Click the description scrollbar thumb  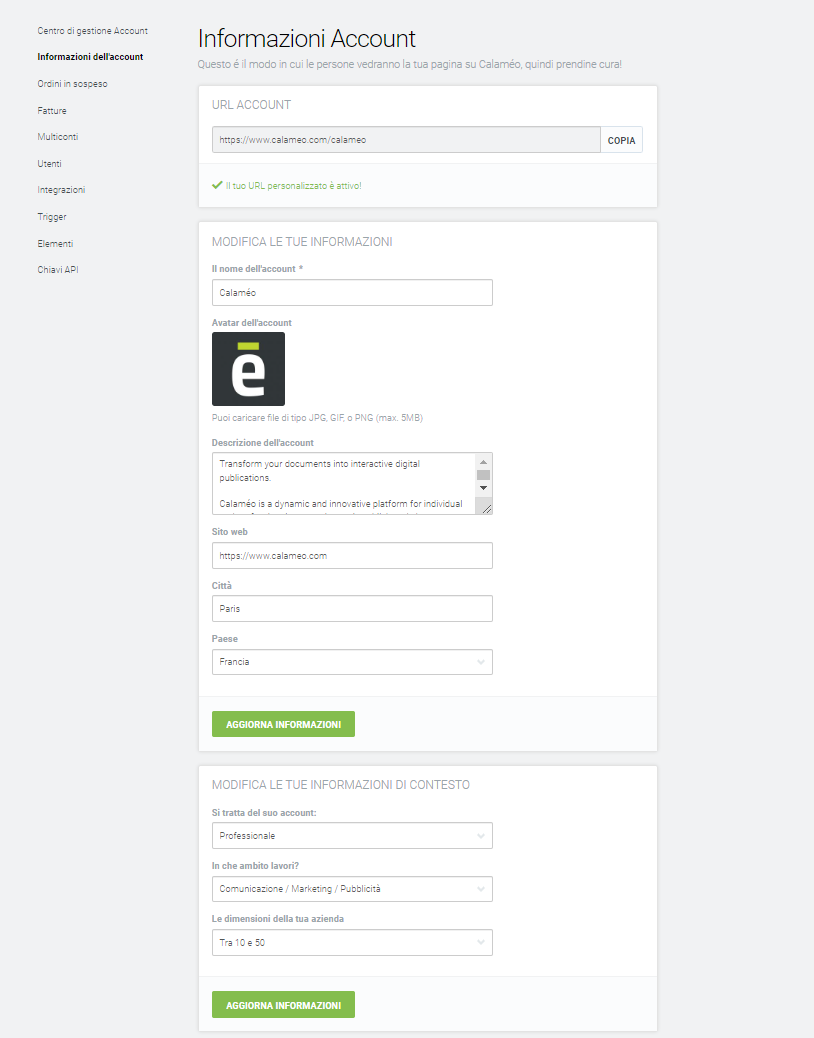point(483,475)
